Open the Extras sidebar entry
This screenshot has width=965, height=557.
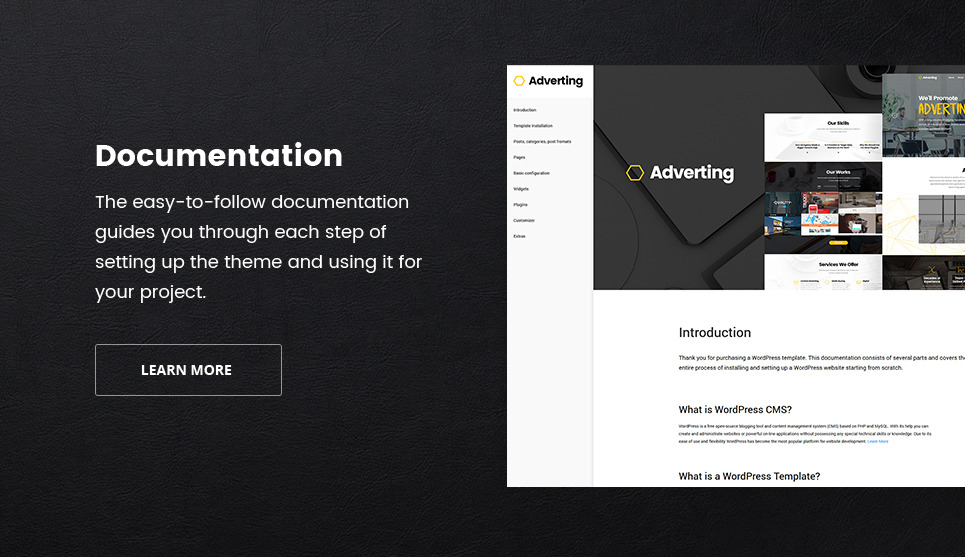coord(519,236)
